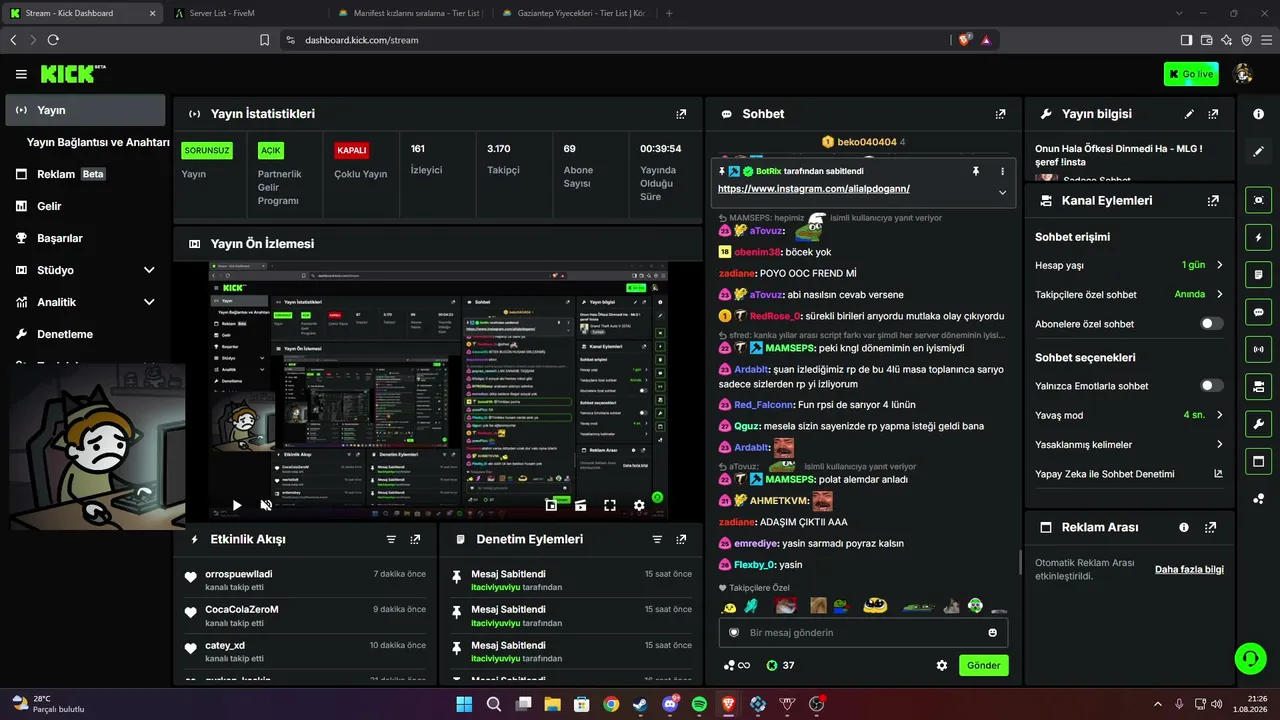Open the profile avatar menu
Viewport: 1280px width, 720px height.
(x=1243, y=74)
